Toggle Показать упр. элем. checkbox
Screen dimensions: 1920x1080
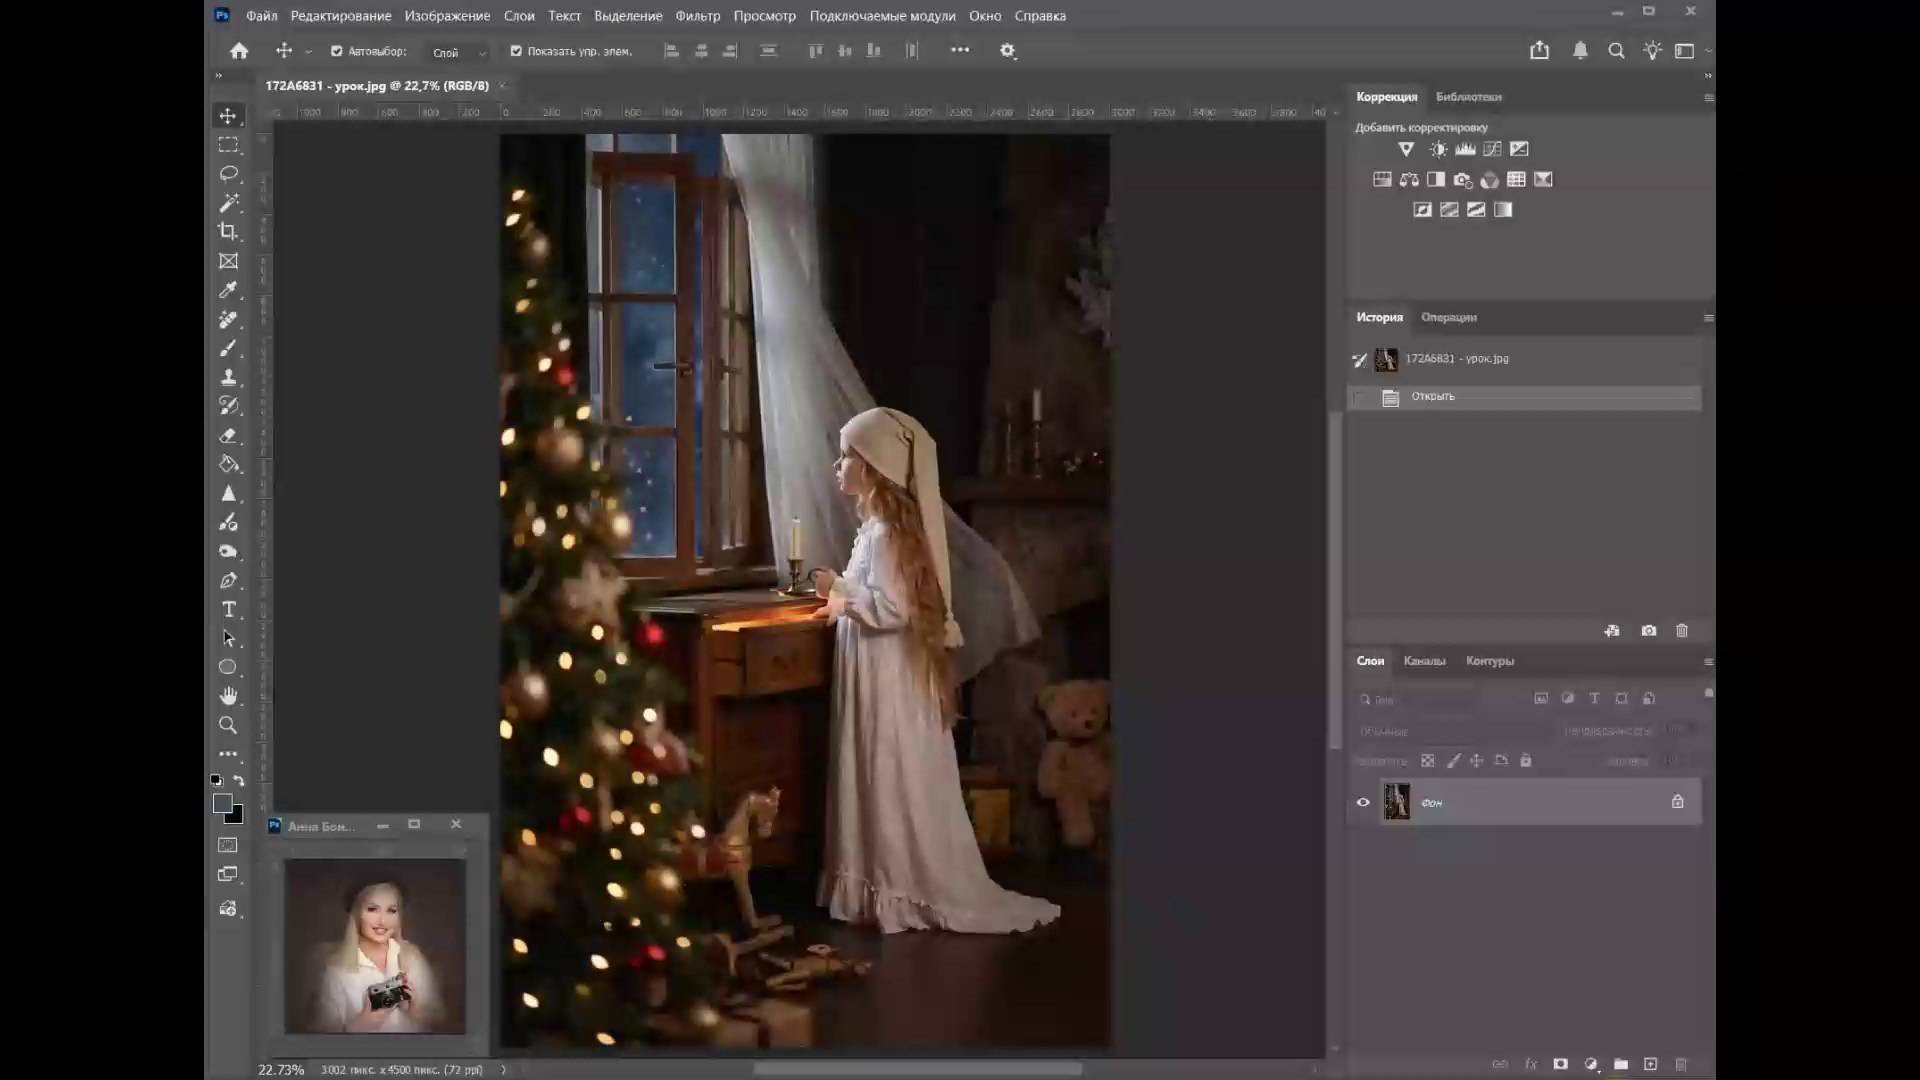click(516, 51)
